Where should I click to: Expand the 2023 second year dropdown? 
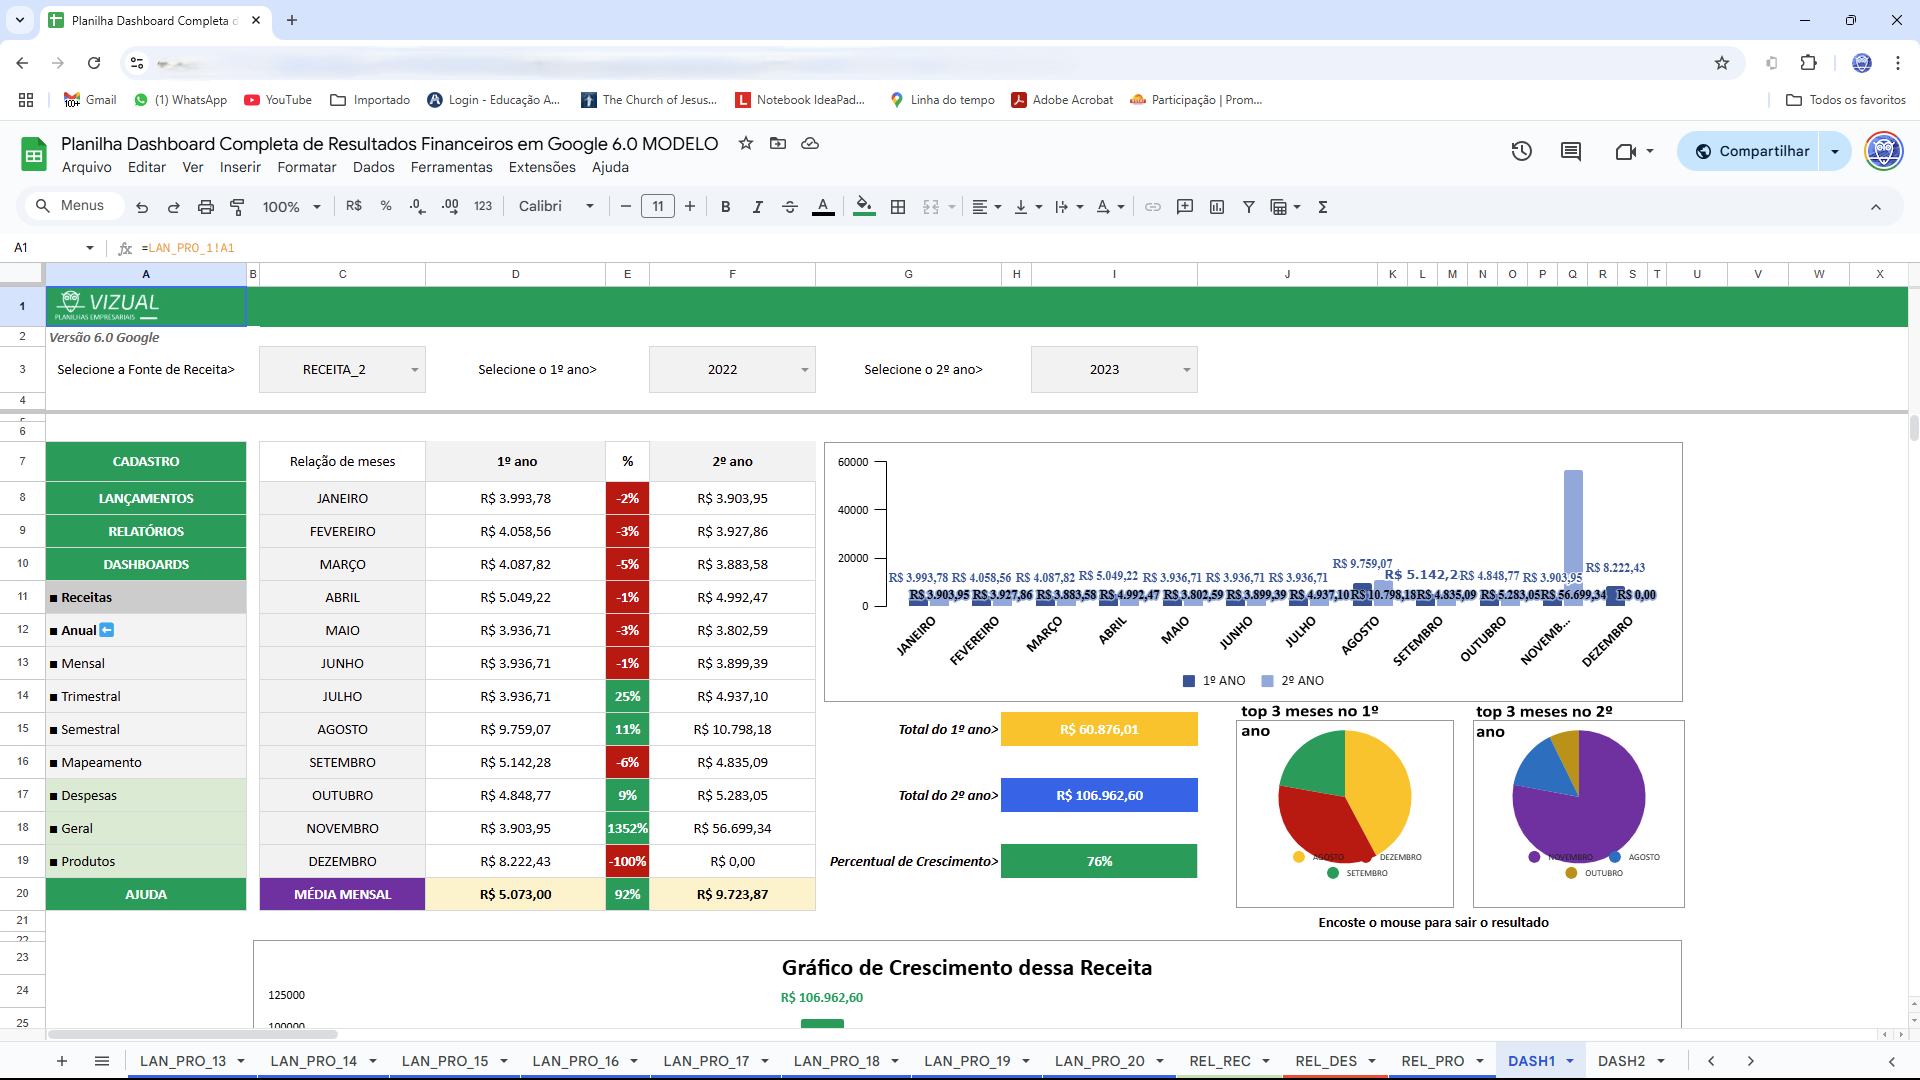(1186, 370)
